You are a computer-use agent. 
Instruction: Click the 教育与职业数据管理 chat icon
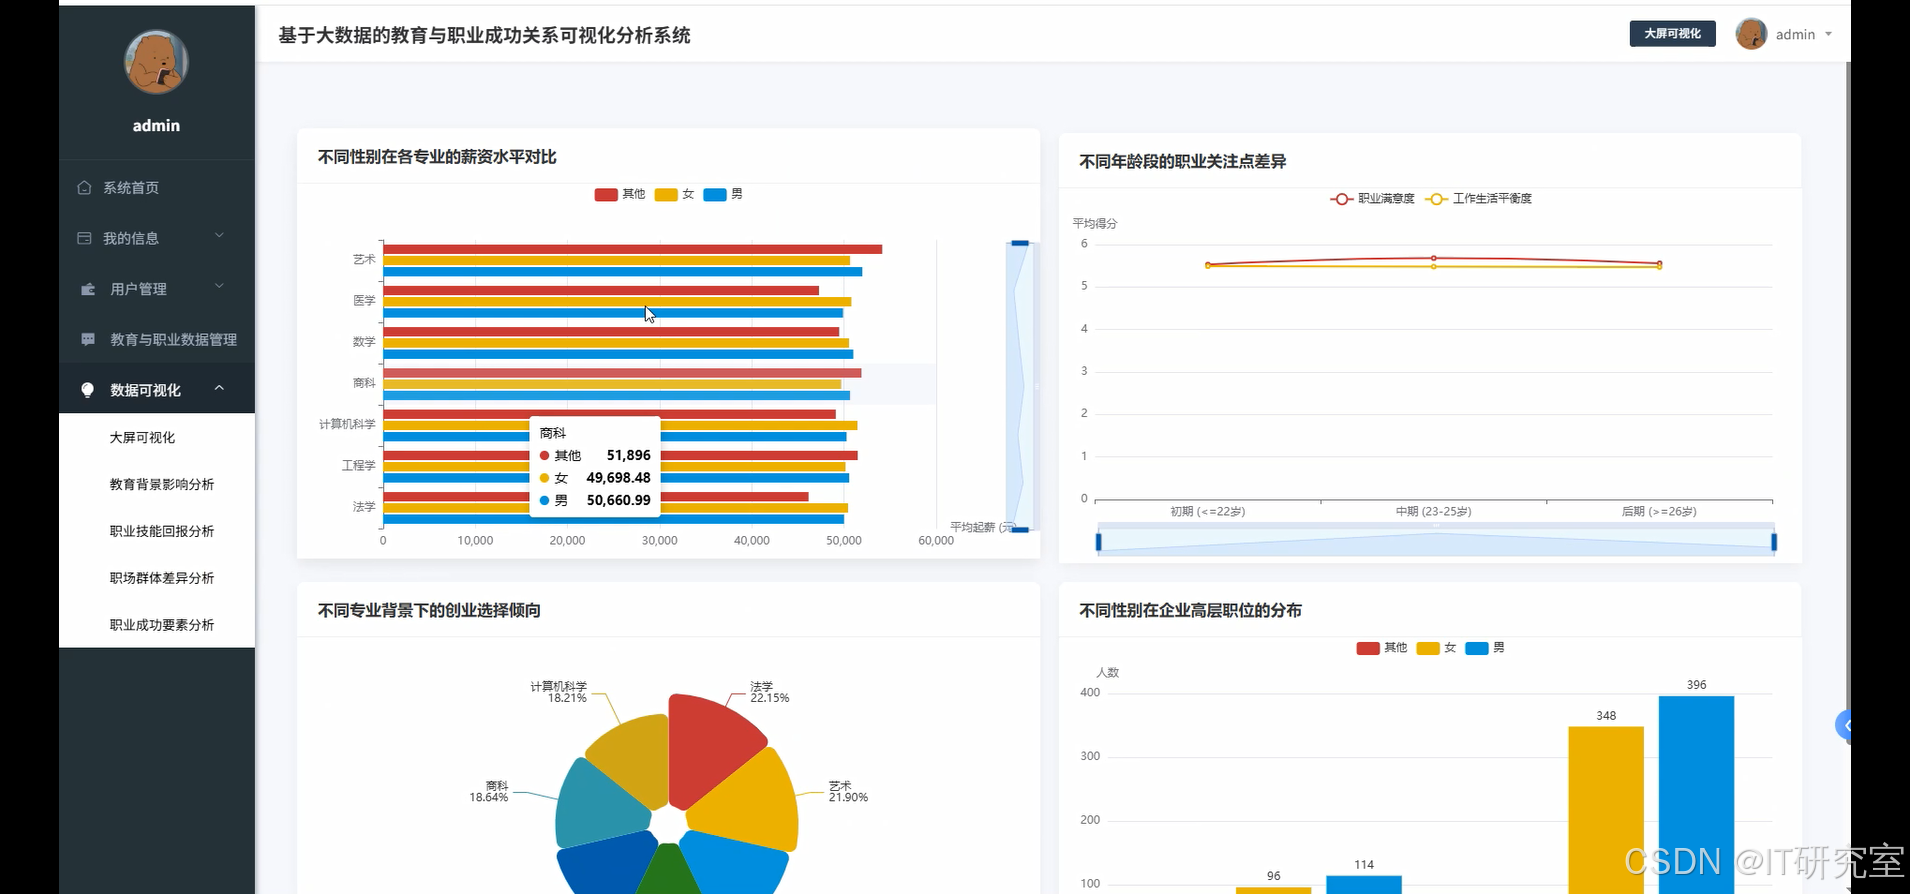coord(87,339)
